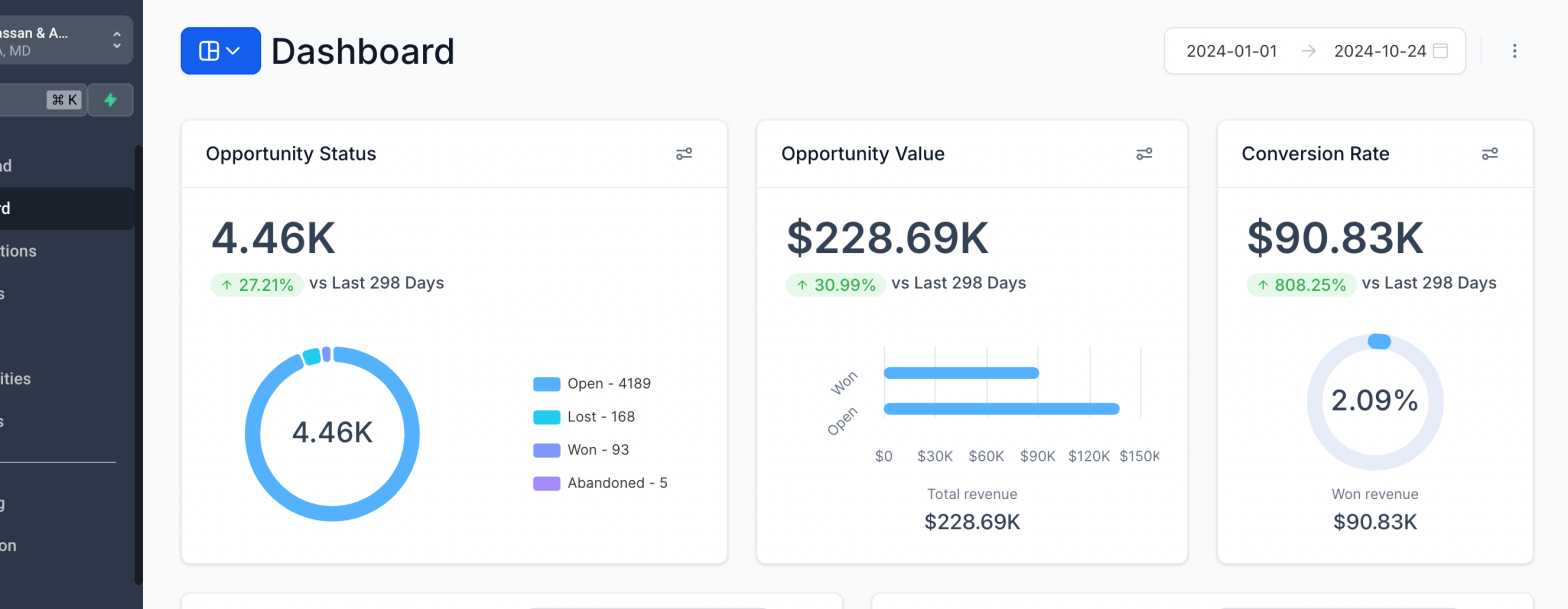Select the highlighted Dashboard sidebar item
The image size is (1568, 609).
[x=60, y=209]
